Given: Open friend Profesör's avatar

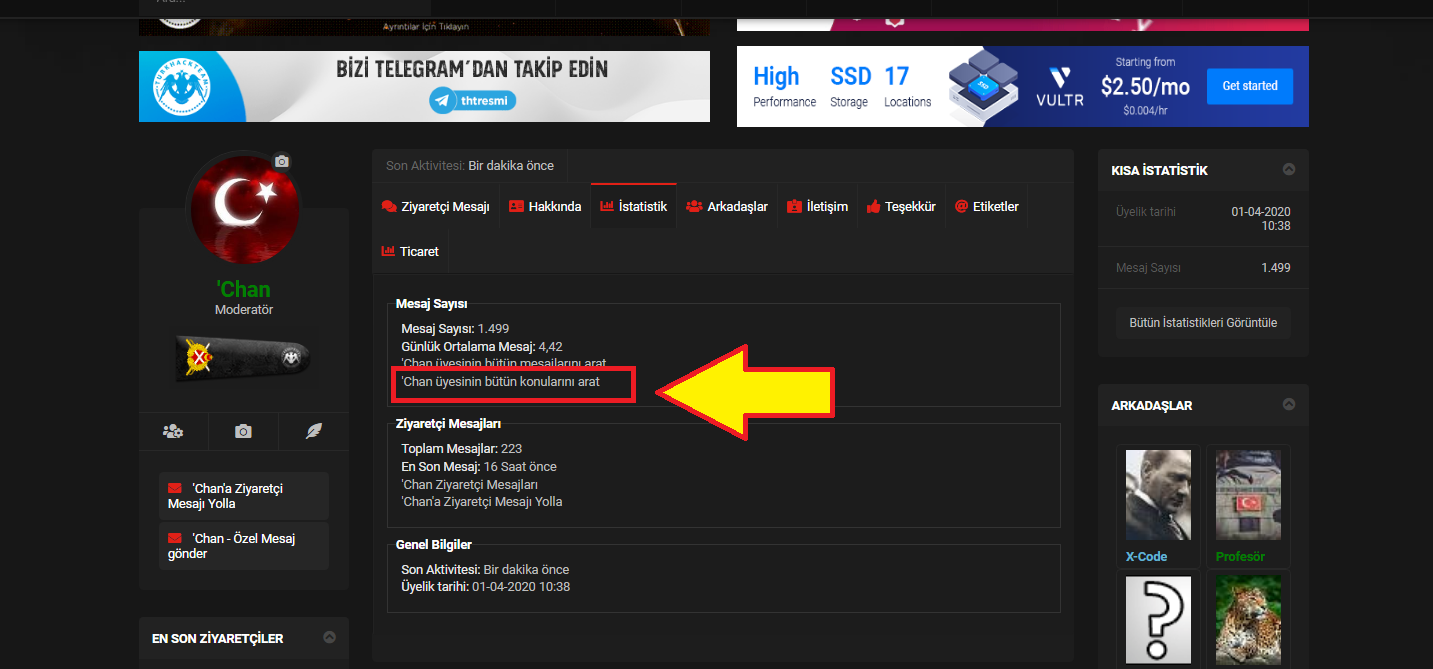Looking at the screenshot, I should click(1248, 495).
